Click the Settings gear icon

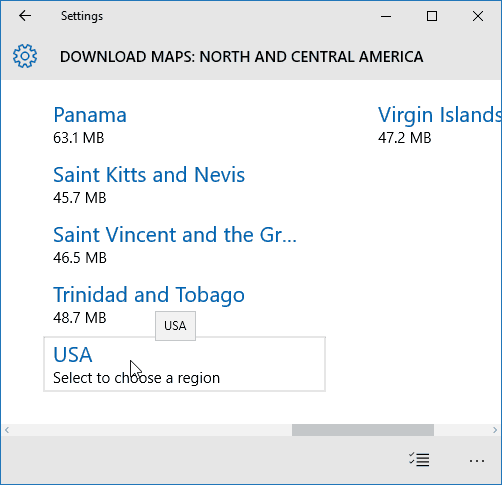[x=25, y=56]
